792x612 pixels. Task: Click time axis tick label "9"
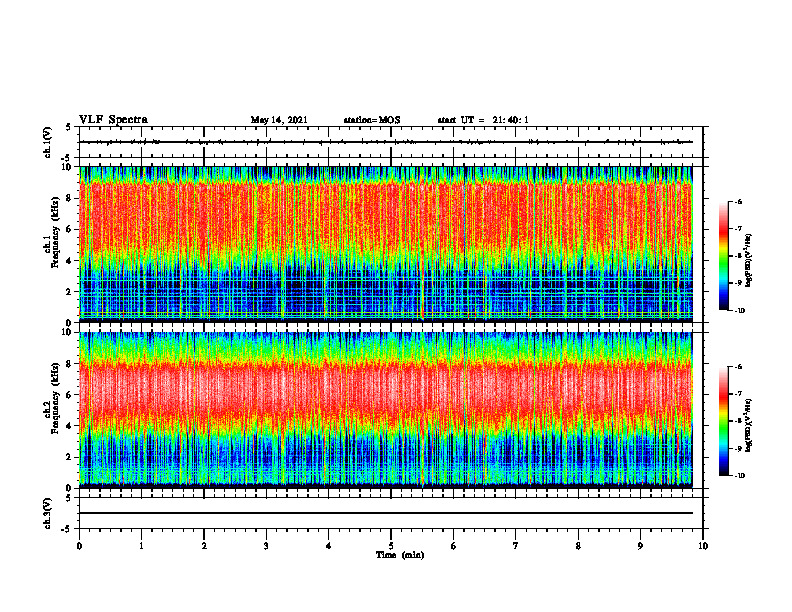(640, 546)
